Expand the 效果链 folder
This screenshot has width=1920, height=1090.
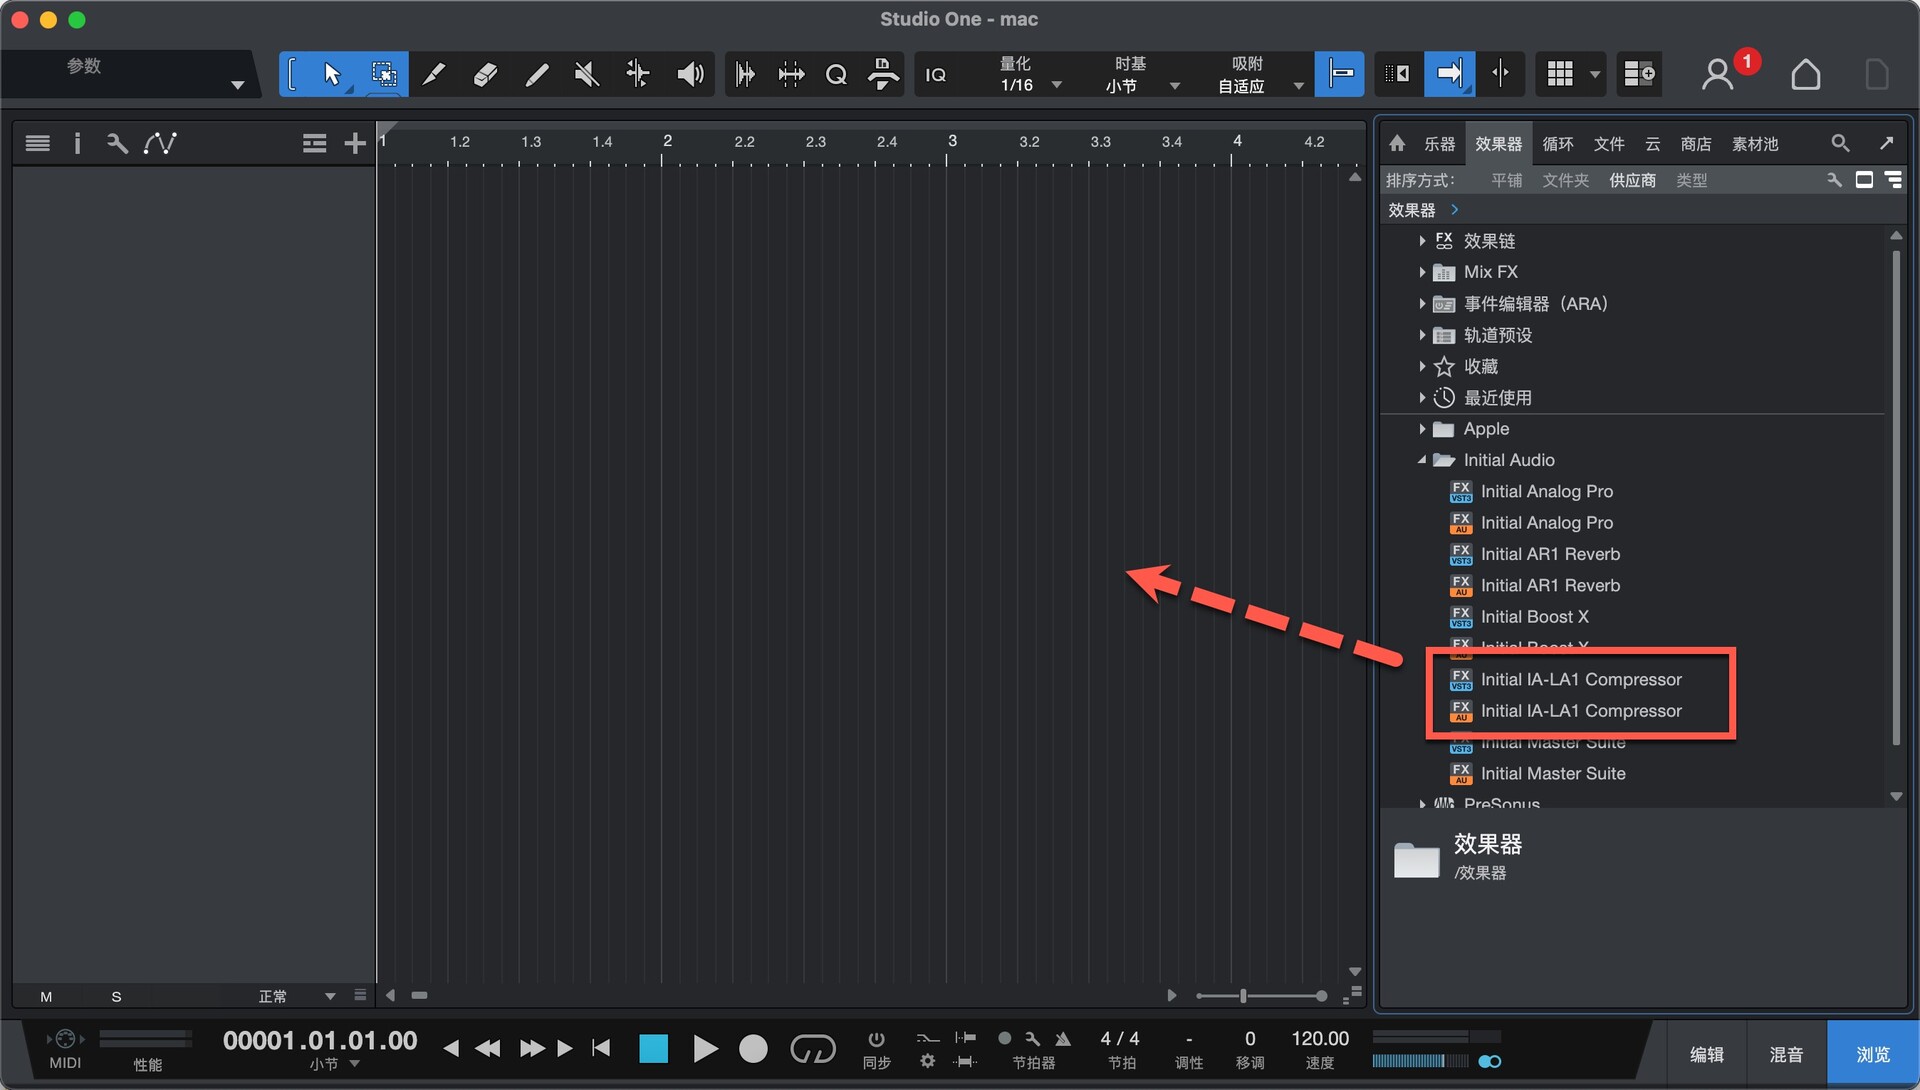tap(1422, 241)
